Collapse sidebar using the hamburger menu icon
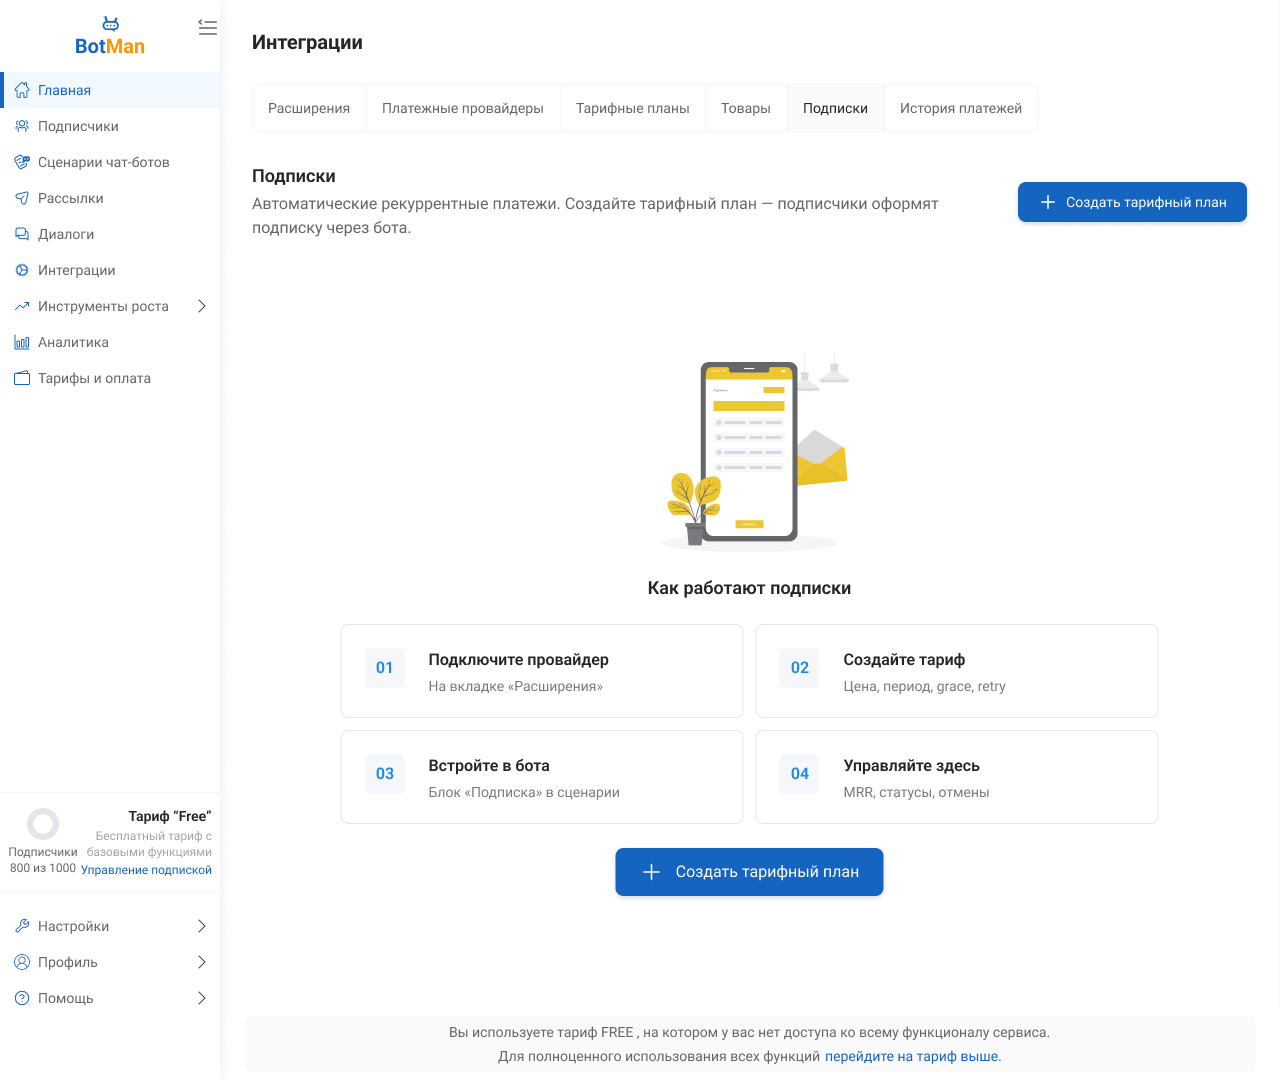This screenshot has width=1280, height=1080. tap(207, 28)
